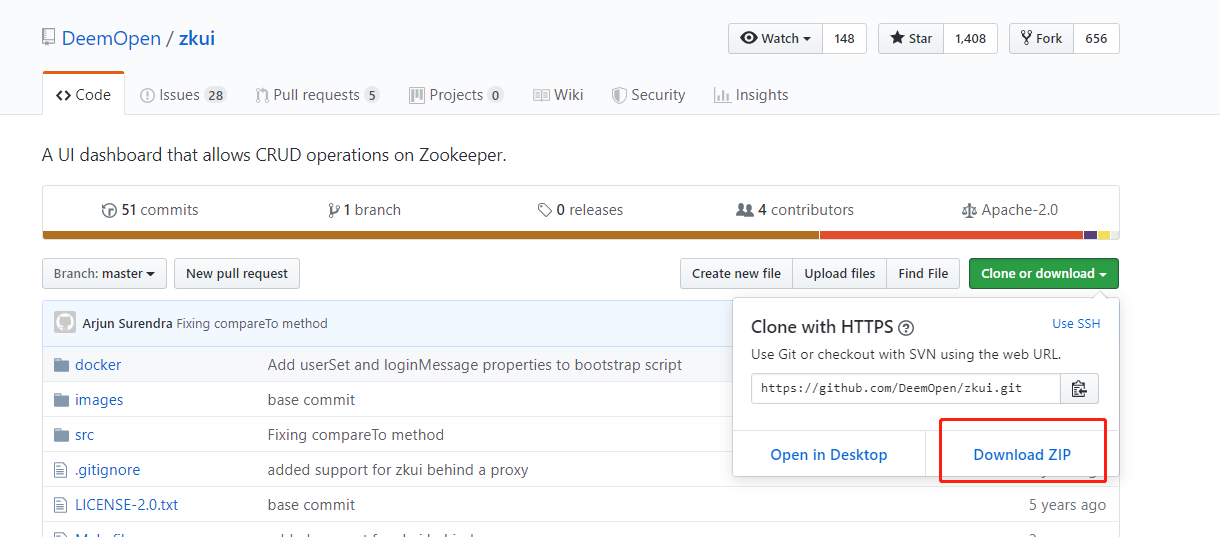Expand the Branch: master selector
This screenshot has width=1220, height=537.
pos(104,274)
